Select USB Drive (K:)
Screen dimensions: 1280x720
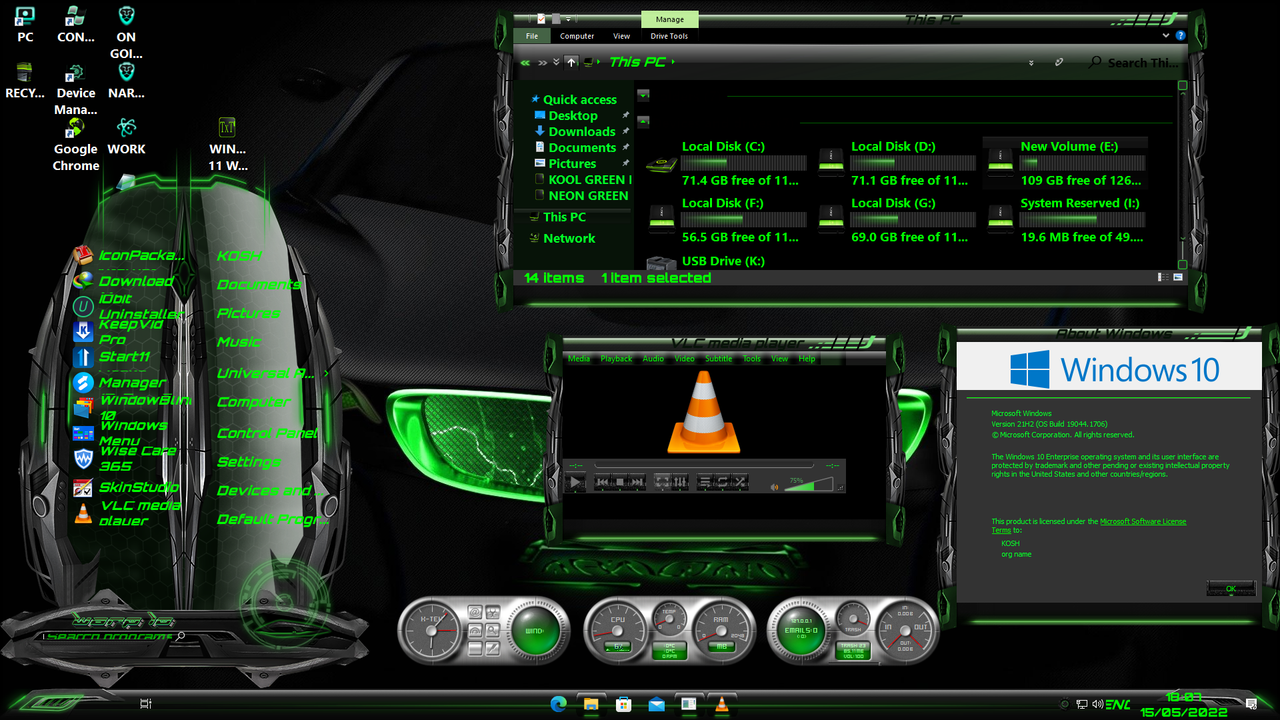(x=708, y=261)
